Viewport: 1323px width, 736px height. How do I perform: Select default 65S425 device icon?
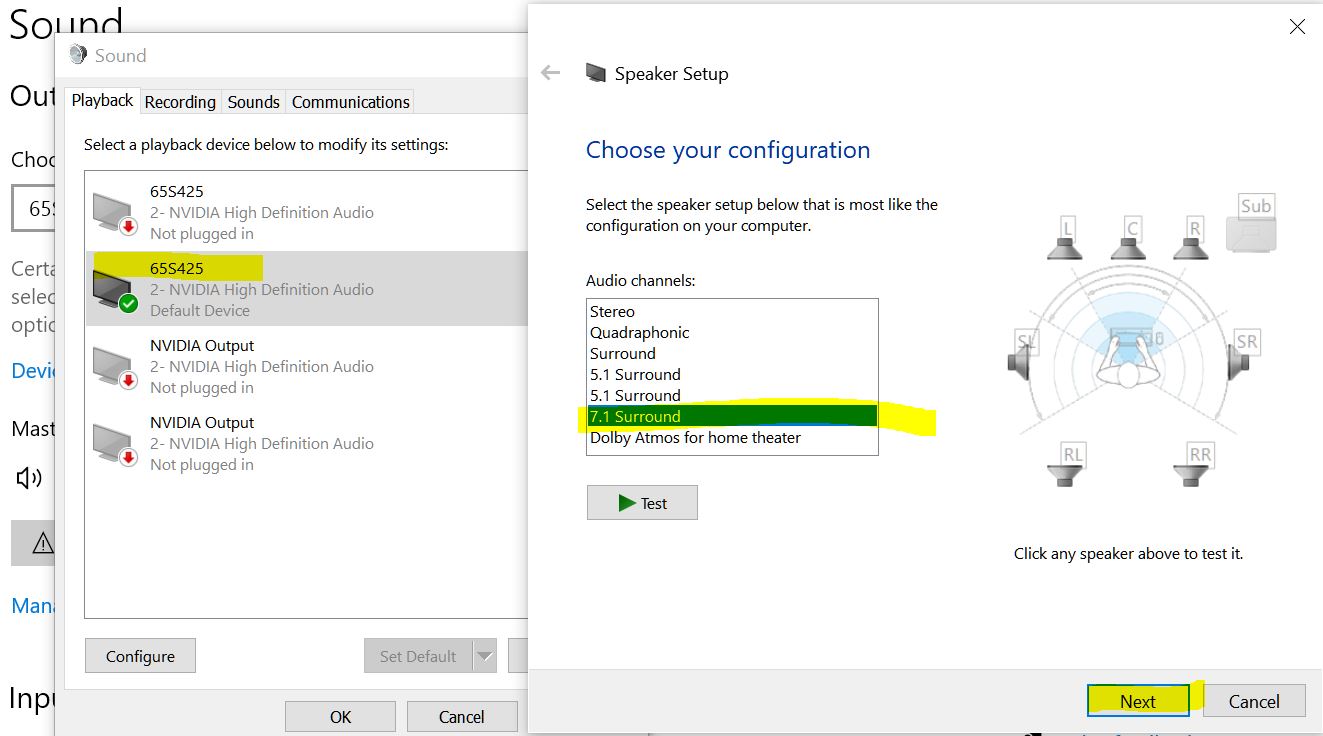(115, 289)
